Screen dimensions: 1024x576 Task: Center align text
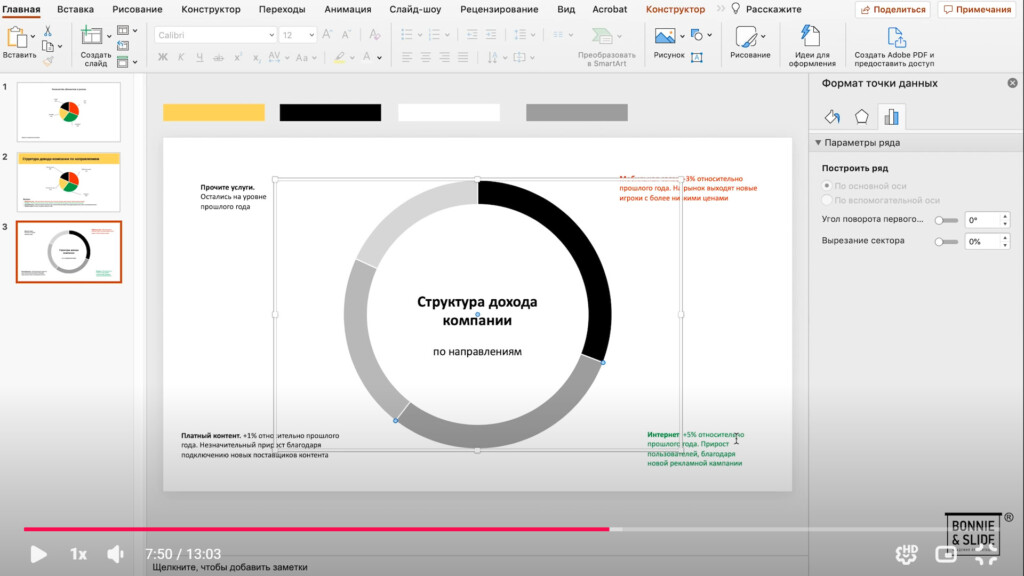point(426,57)
